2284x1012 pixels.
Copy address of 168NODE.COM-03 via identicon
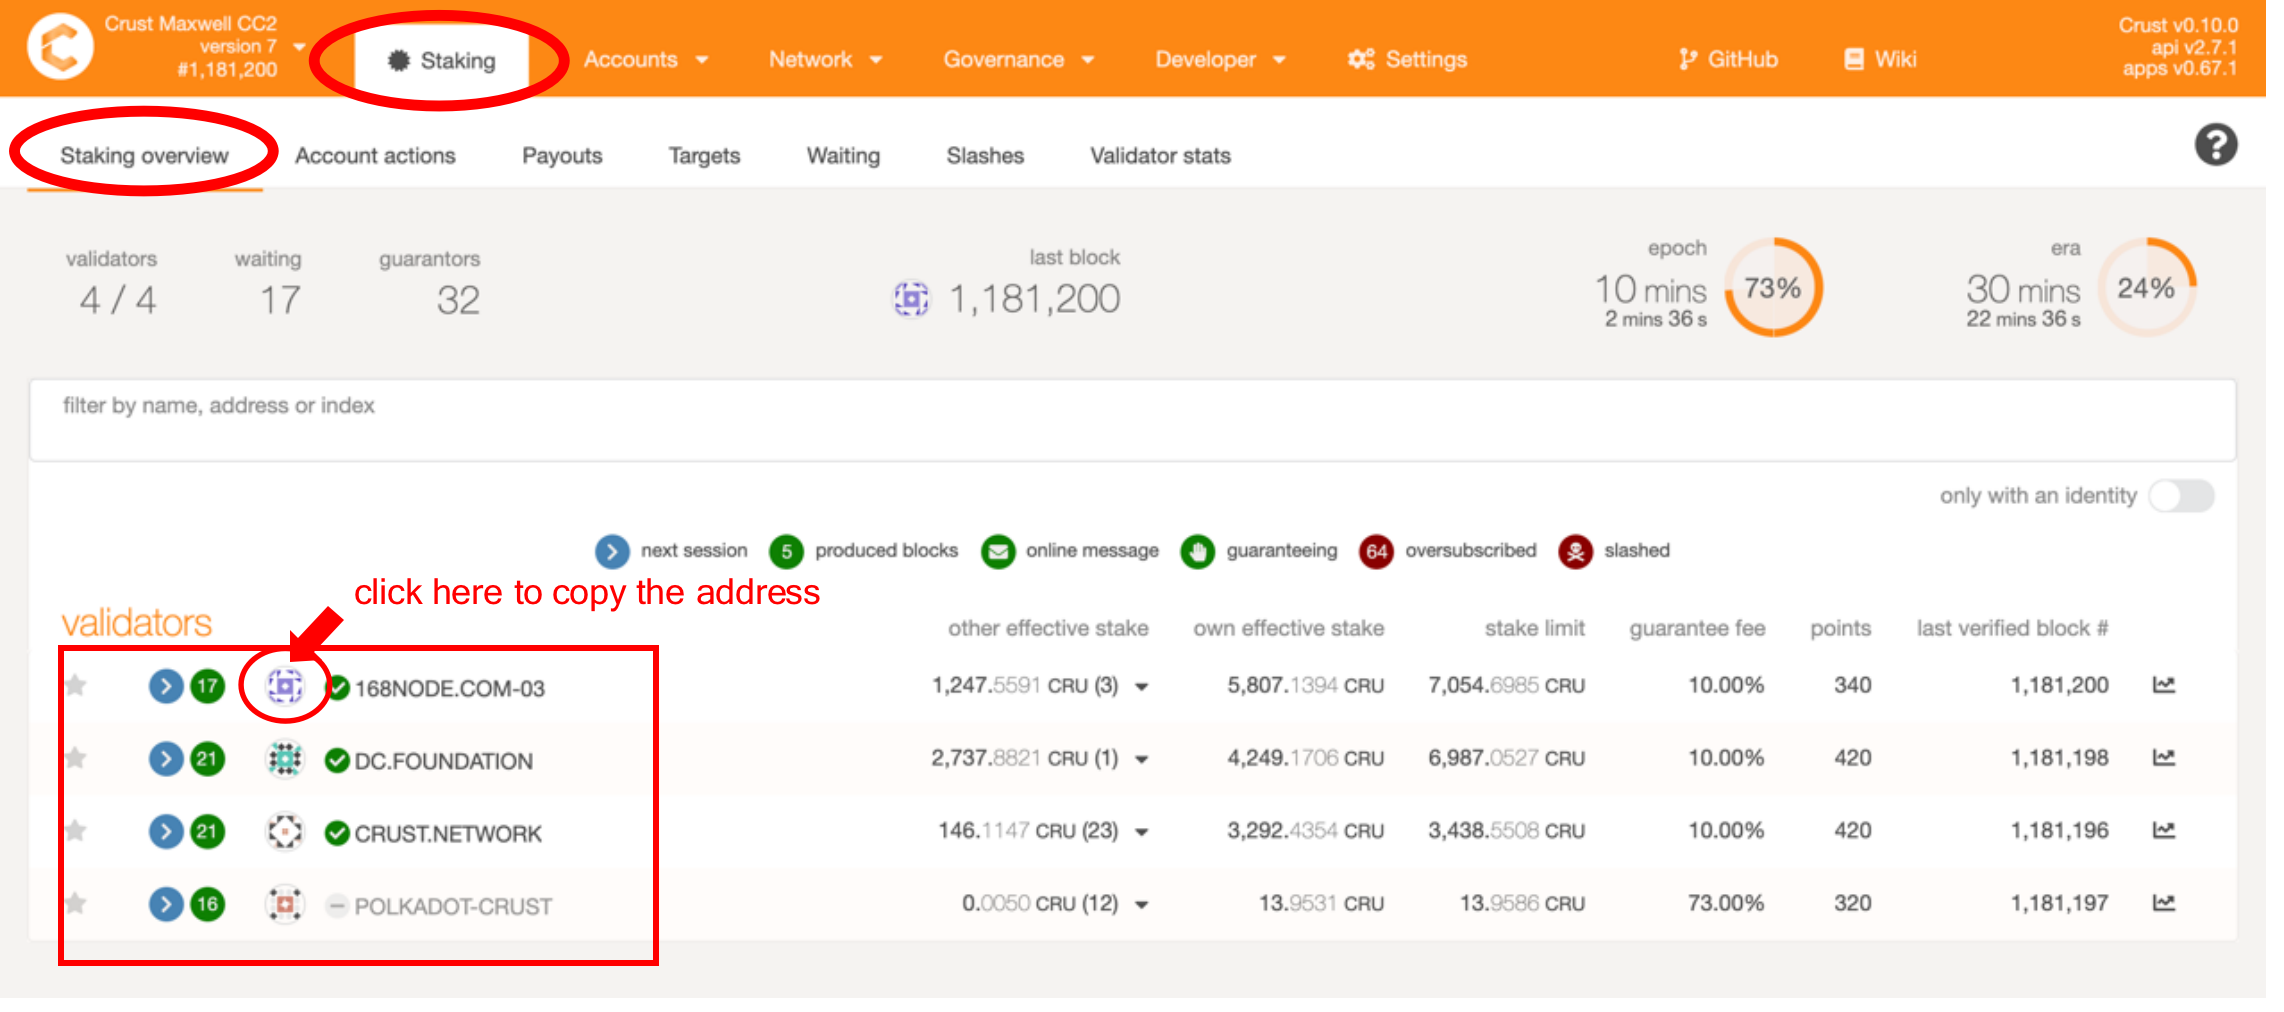[x=285, y=686]
